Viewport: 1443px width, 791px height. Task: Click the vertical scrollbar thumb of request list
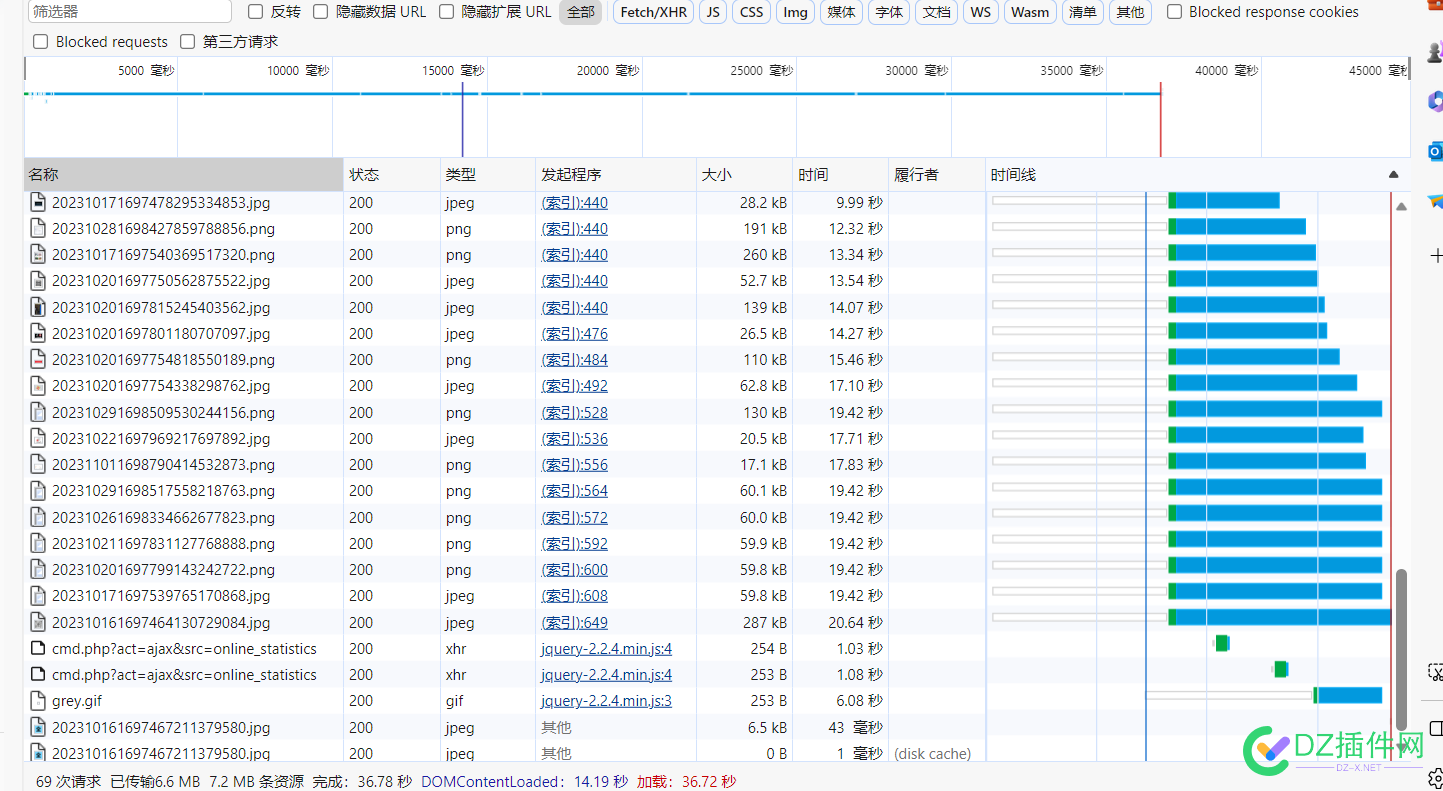[x=1401, y=648]
